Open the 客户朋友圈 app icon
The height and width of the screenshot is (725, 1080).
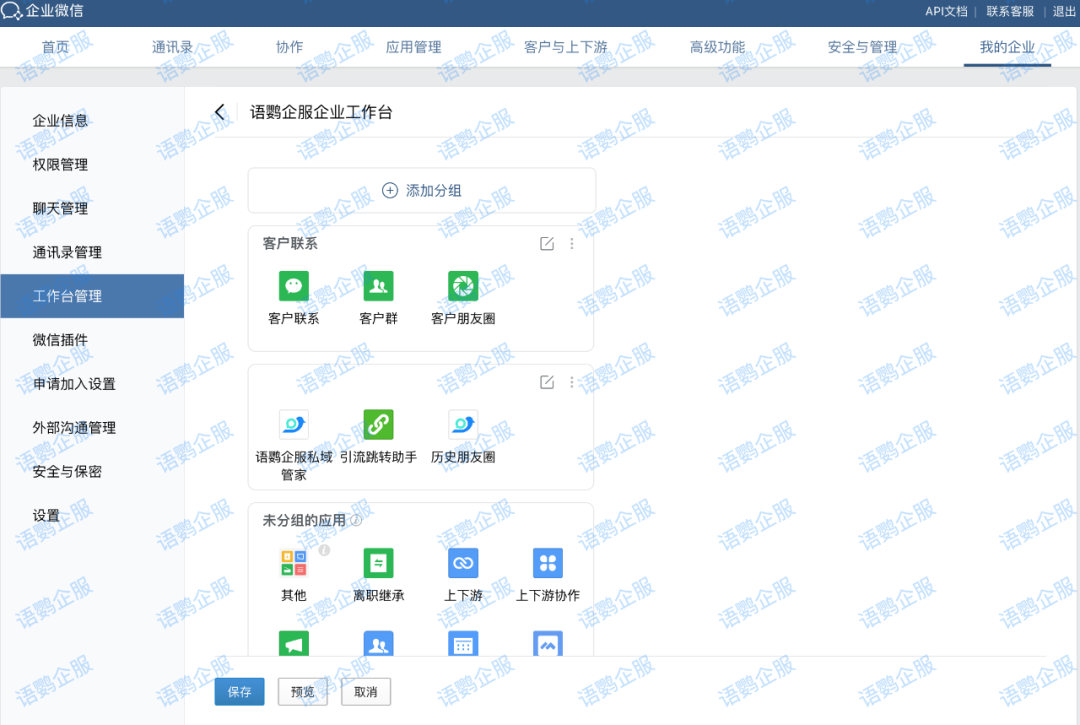(463, 286)
